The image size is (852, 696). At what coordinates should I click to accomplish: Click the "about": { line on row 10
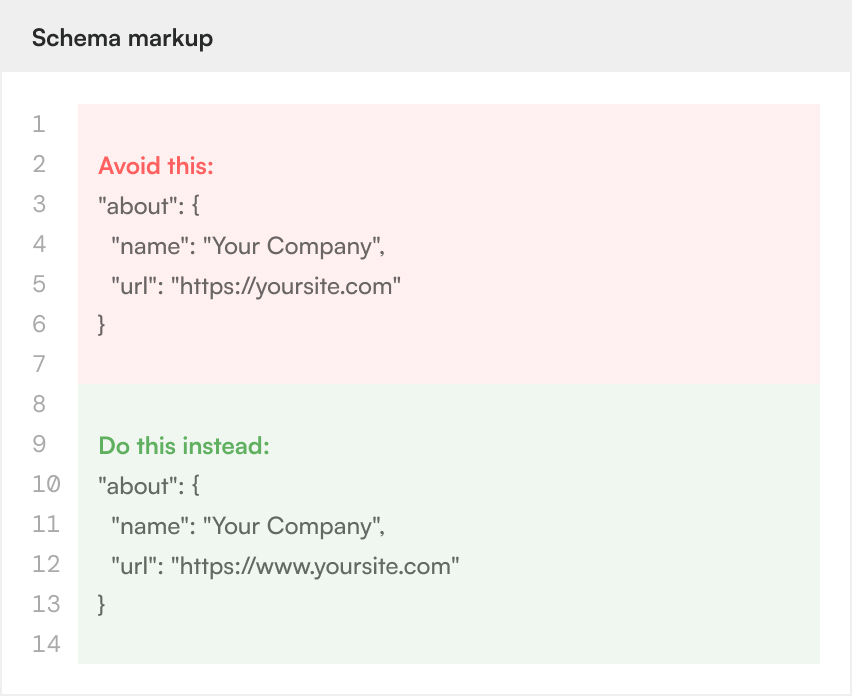click(x=149, y=486)
